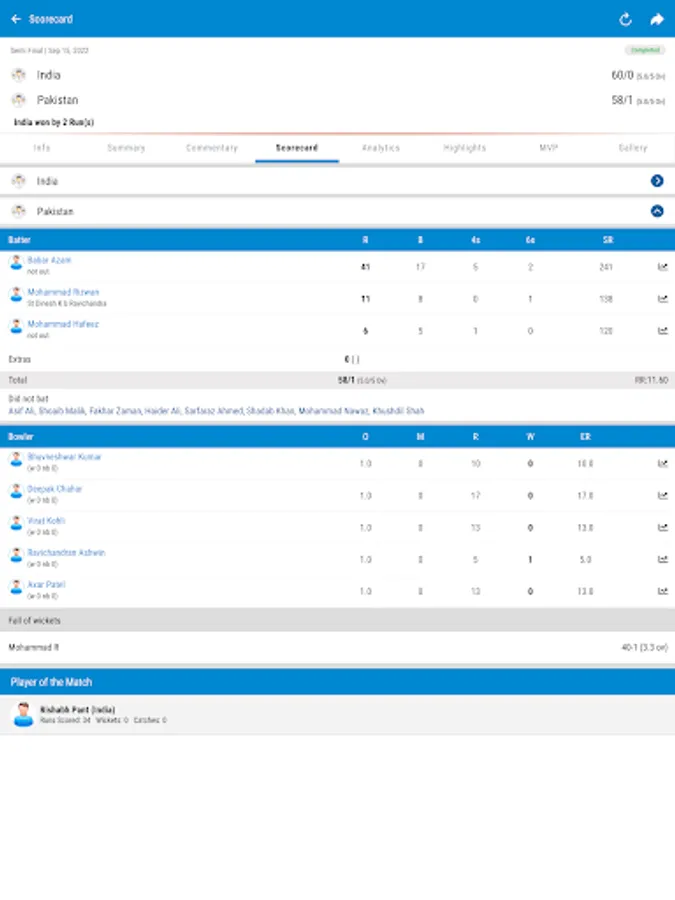
Task: Open Mohammad Hafeez's profile link
Action: pyautogui.click(x=63, y=324)
